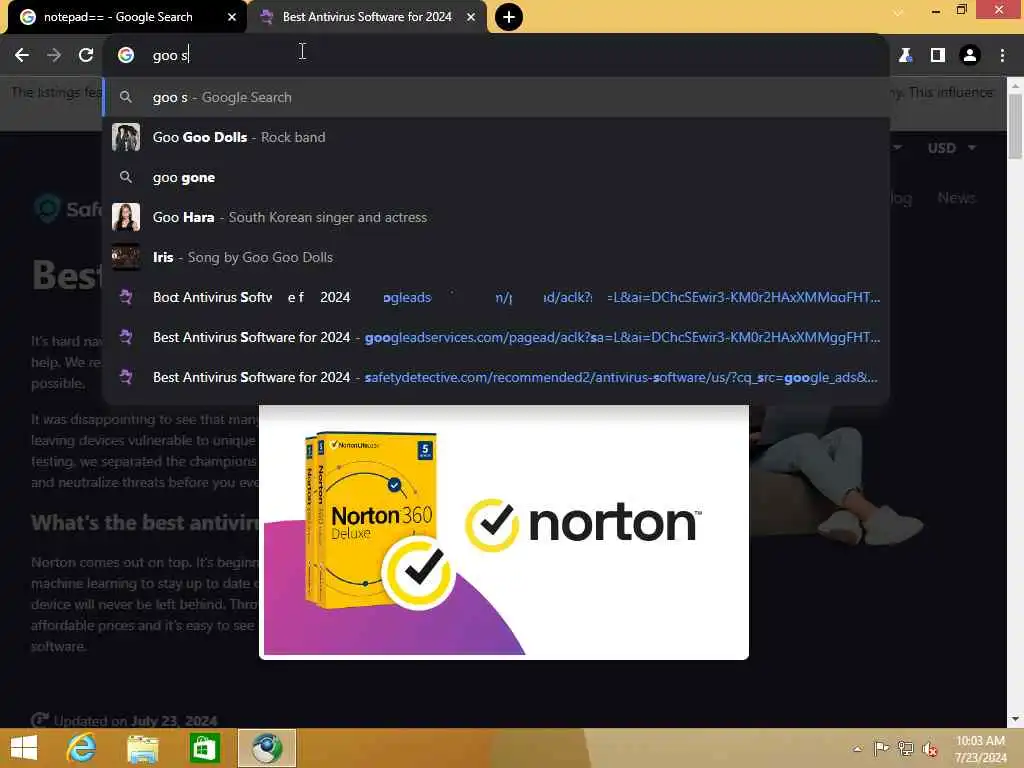Click the 'Updated on July 23, 2024' text
This screenshot has height=768, width=1024.
click(135, 721)
